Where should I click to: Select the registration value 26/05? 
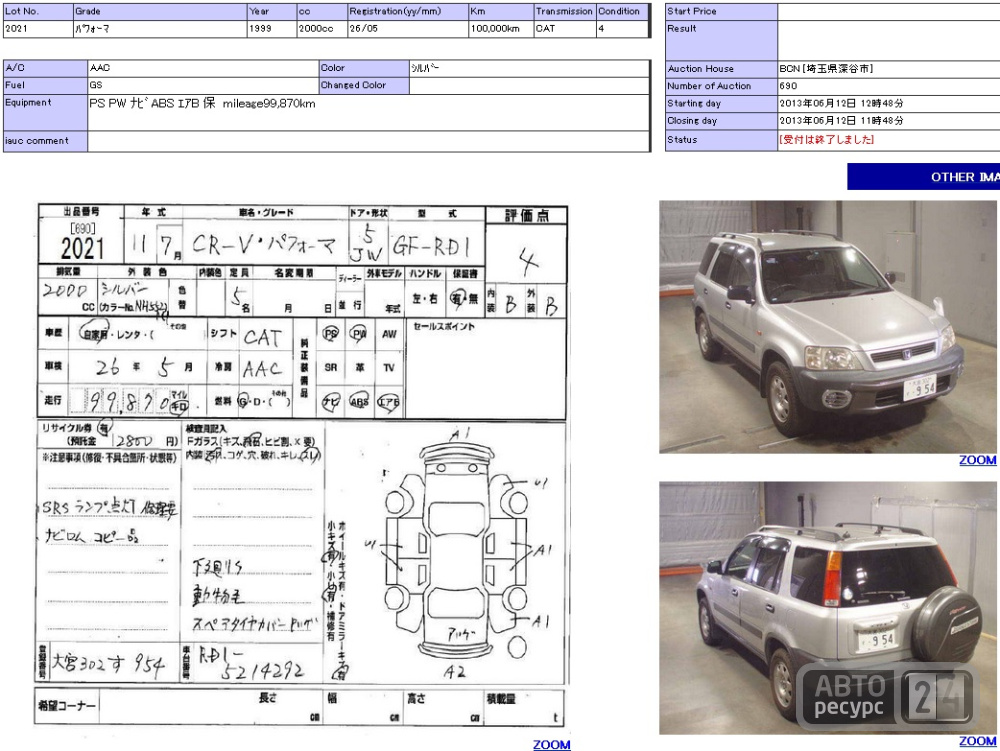tap(408, 29)
